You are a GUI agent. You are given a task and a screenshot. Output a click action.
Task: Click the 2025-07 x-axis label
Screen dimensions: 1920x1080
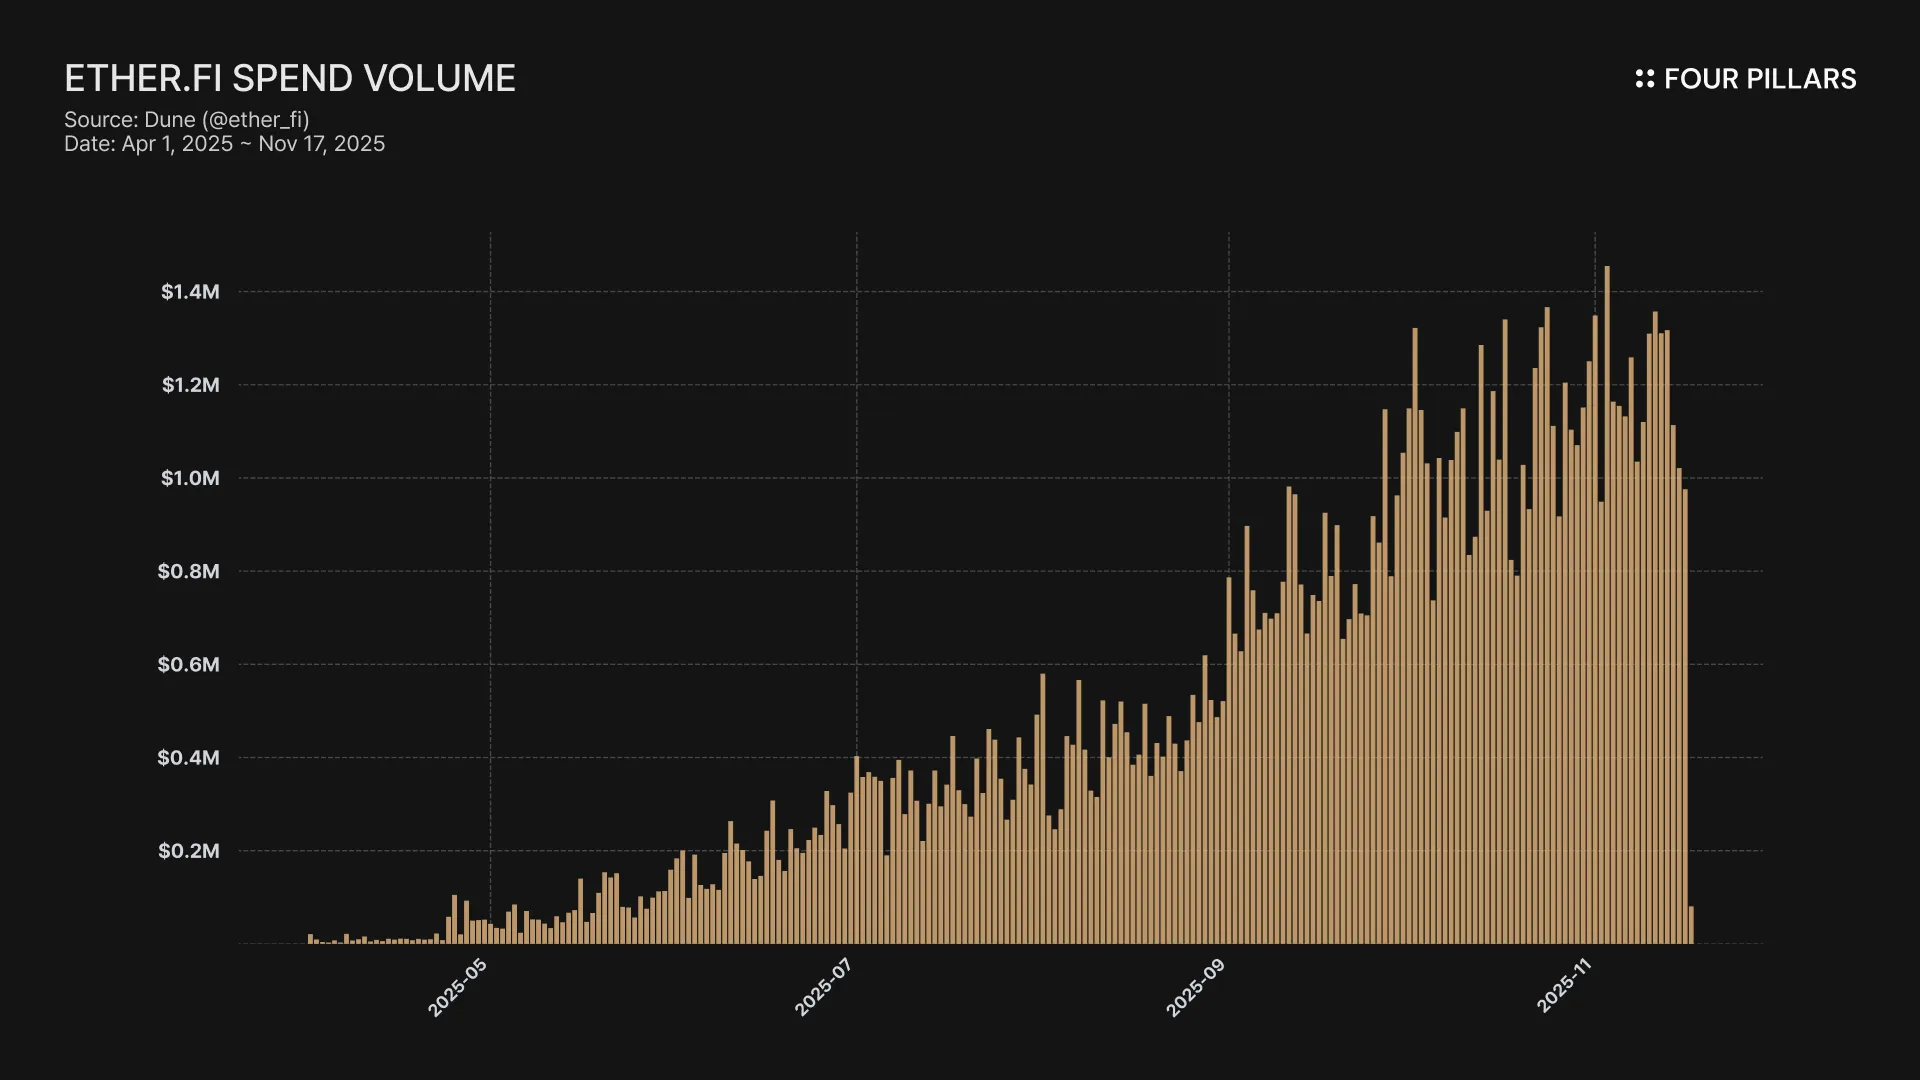click(x=823, y=987)
